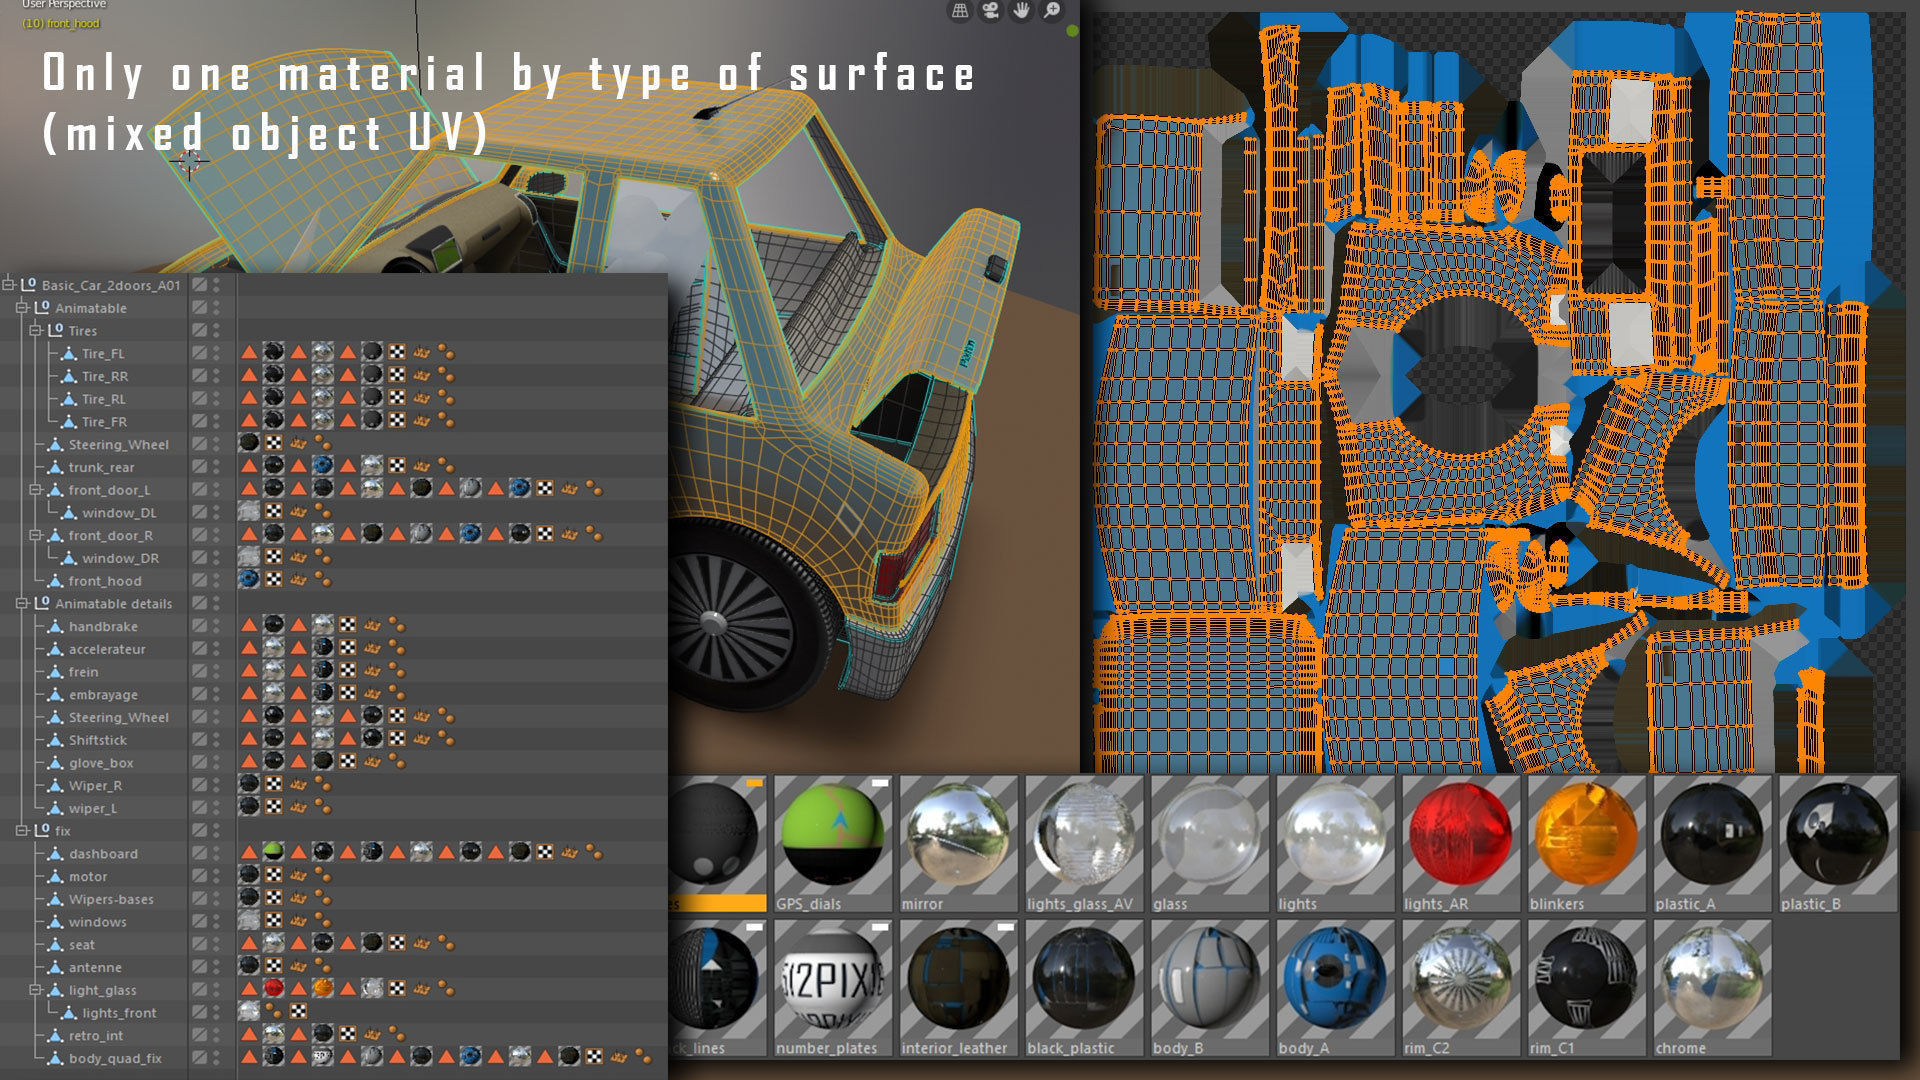The width and height of the screenshot is (1920, 1080).
Task: Select the accelerateur object
Action: point(107,649)
